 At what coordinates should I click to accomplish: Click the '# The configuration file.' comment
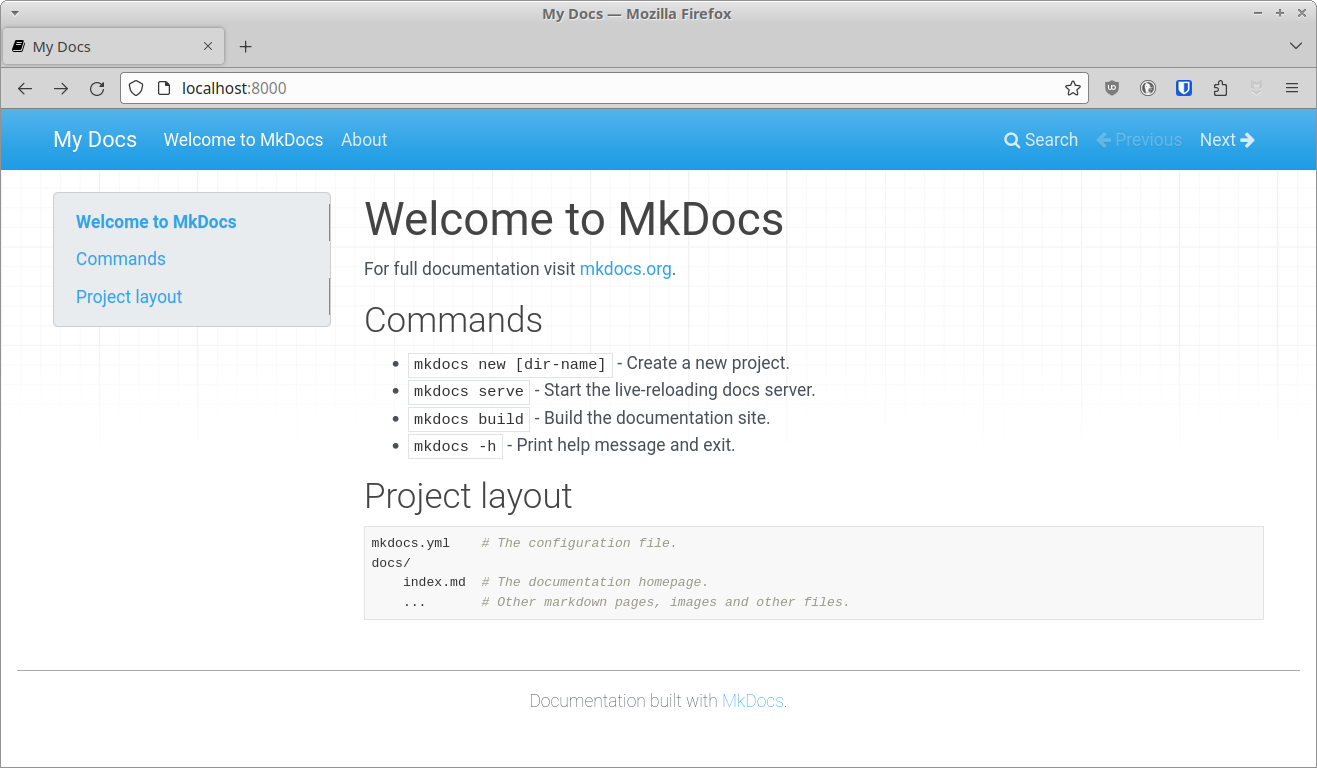click(579, 543)
